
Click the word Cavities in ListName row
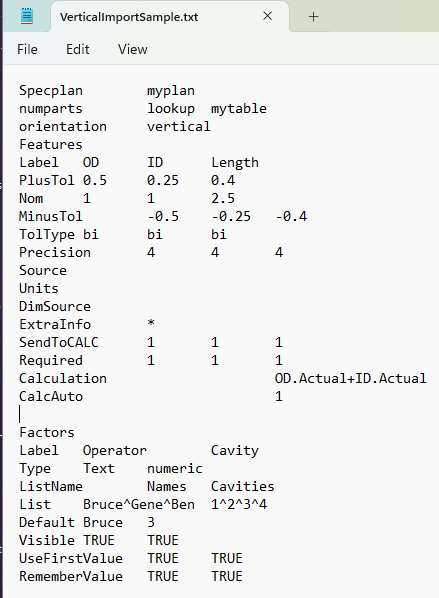tap(243, 486)
